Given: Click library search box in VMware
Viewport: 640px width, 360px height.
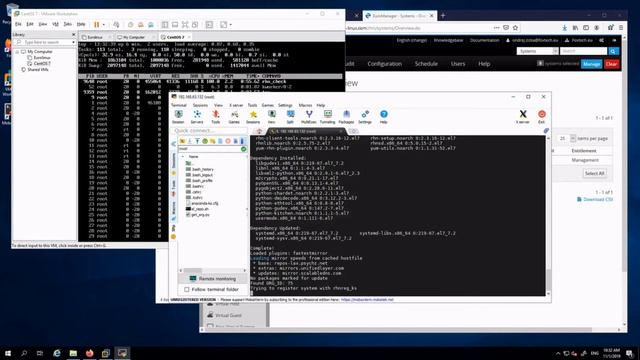Looking at the screenshot, I should click(x=44, y=42).
